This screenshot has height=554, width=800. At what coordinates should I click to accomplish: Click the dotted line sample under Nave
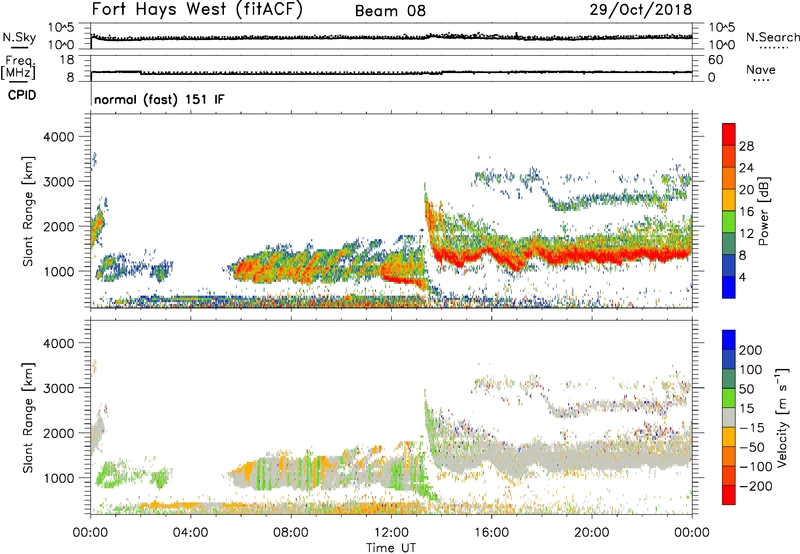click(761, 81)
